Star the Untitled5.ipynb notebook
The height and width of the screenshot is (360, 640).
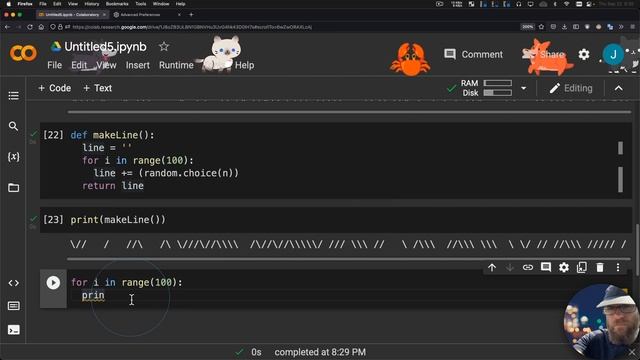[164, 47]
